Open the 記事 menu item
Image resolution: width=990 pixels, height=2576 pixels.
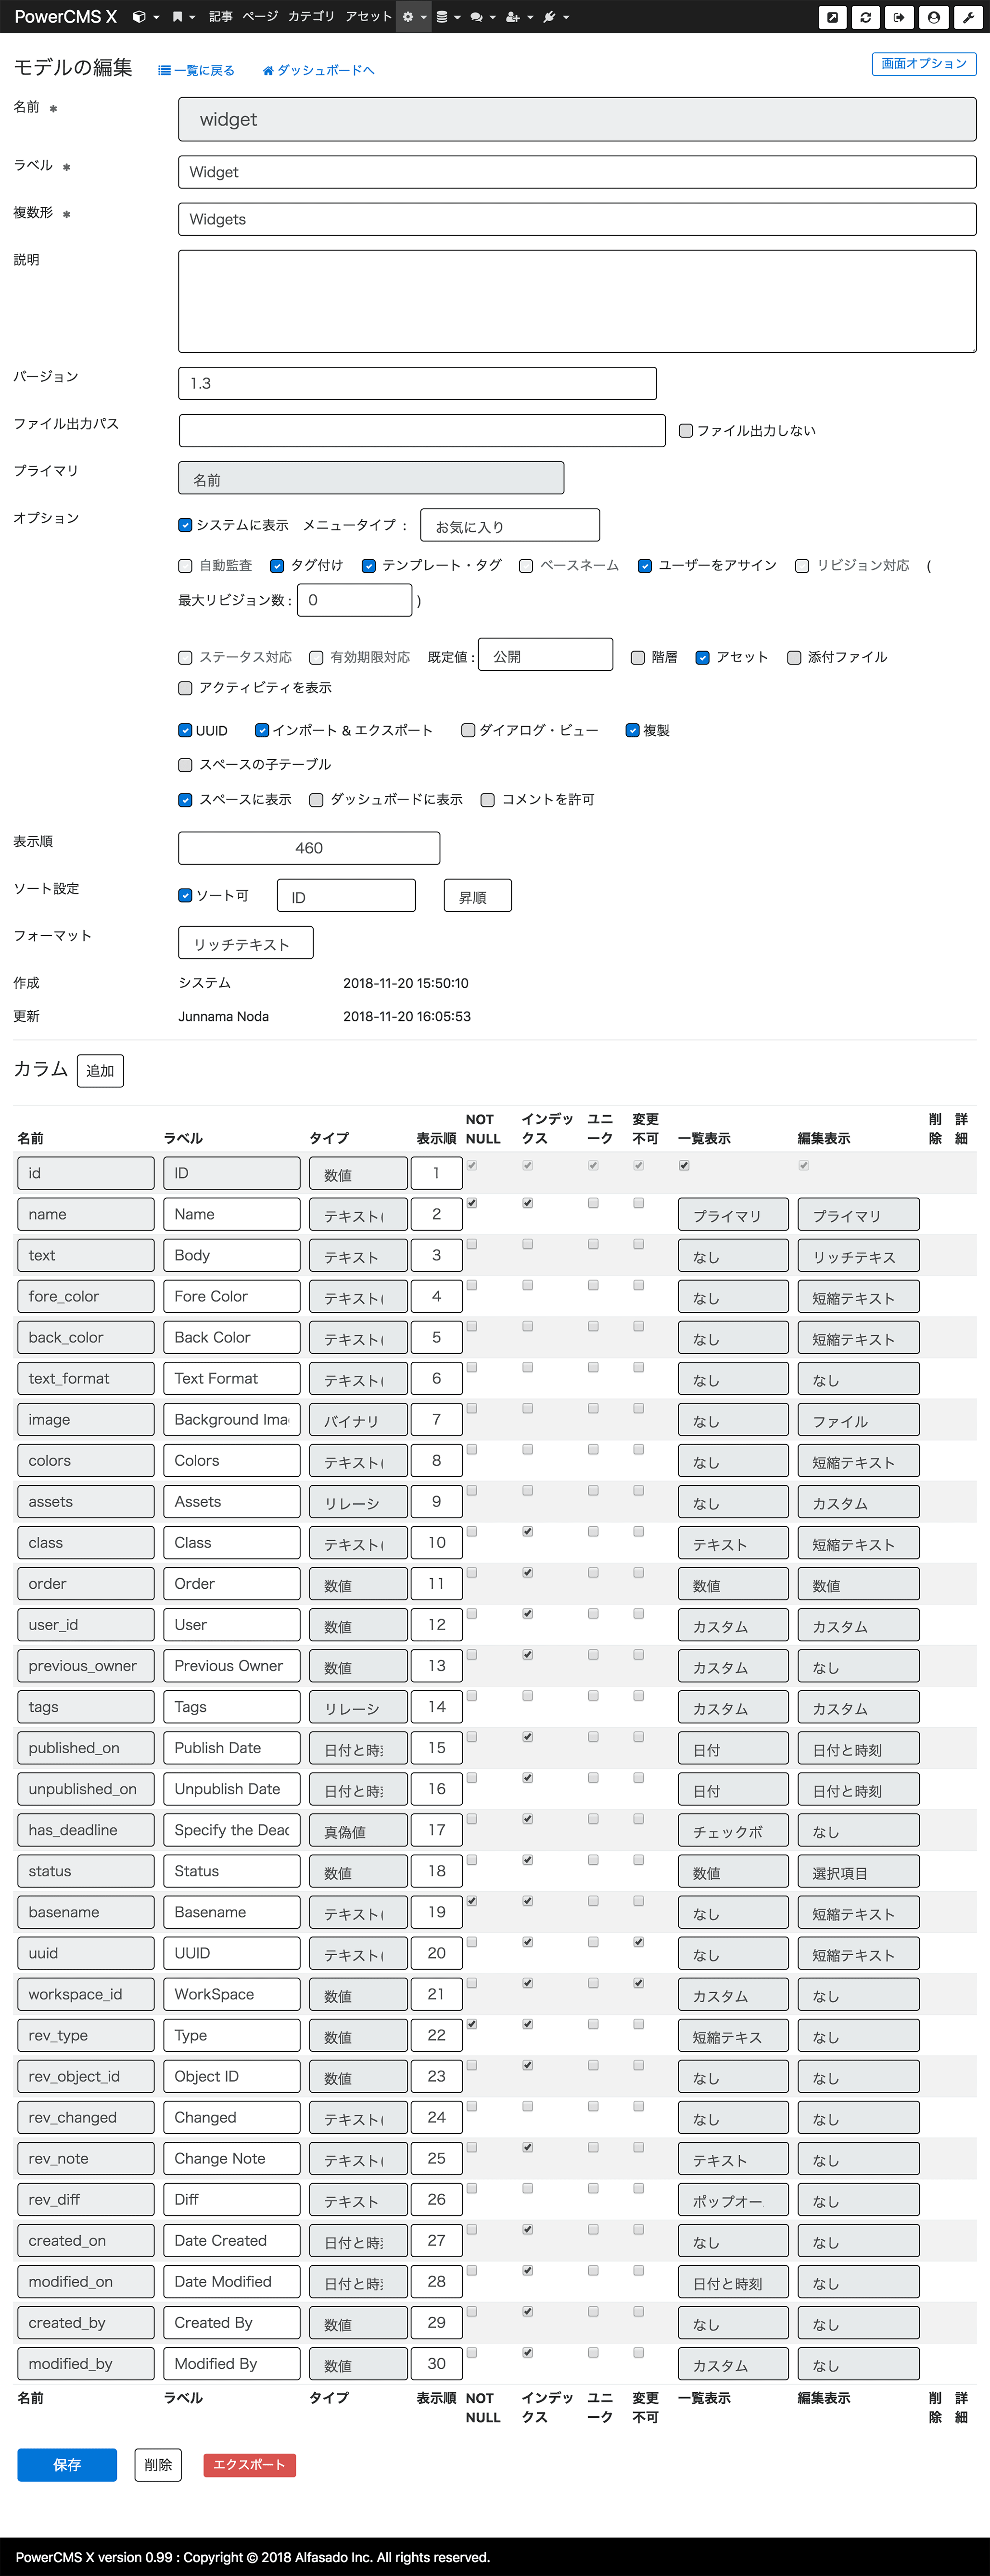[220, 17]
